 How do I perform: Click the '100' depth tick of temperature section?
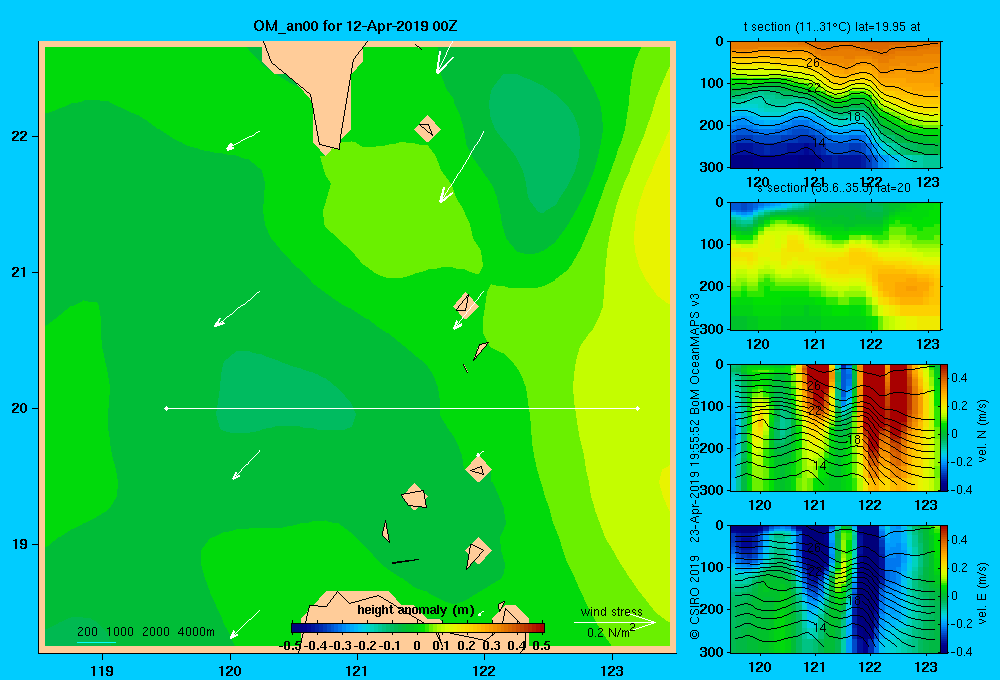coord(710,83)
